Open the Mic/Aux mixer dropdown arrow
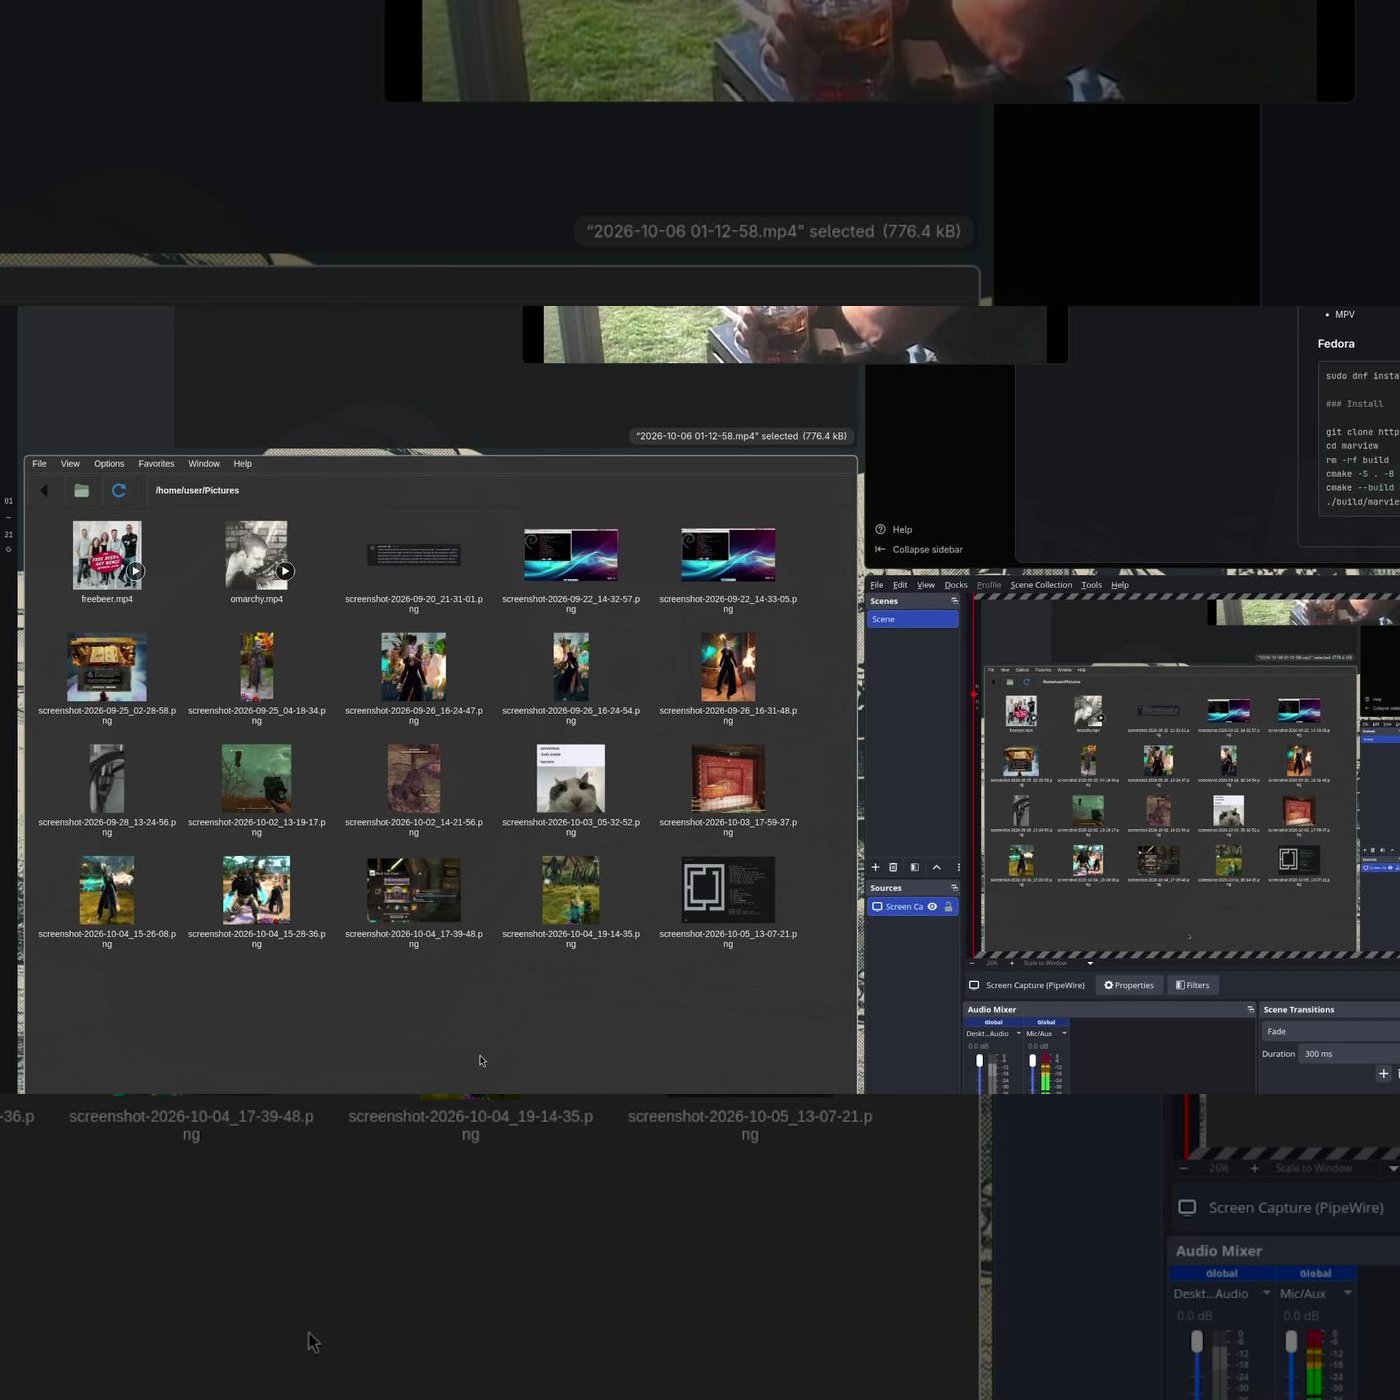 point(1064,1033)
